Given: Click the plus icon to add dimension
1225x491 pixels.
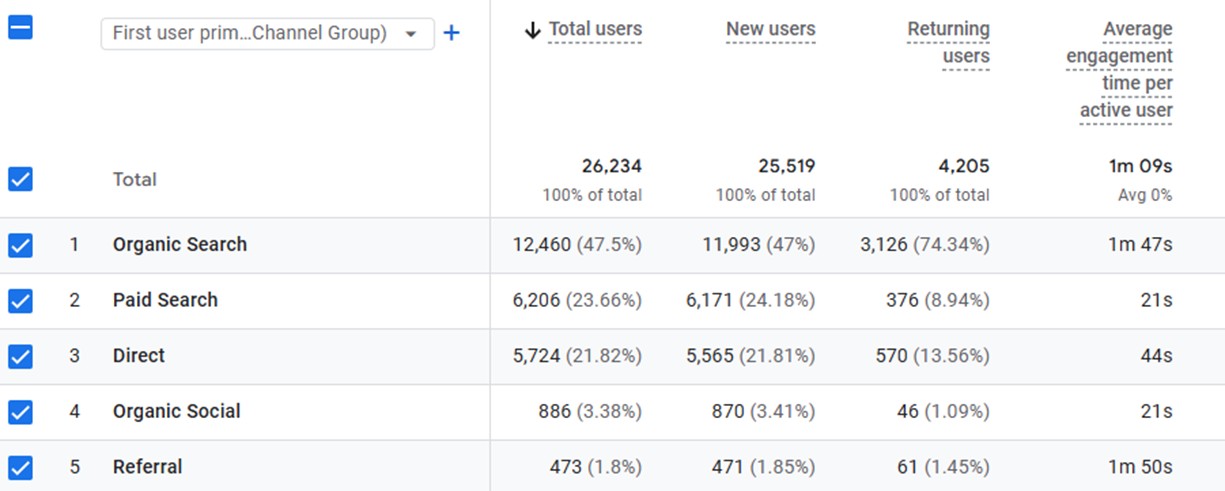Looking at the screenshot, I should (x=451, y=33).
